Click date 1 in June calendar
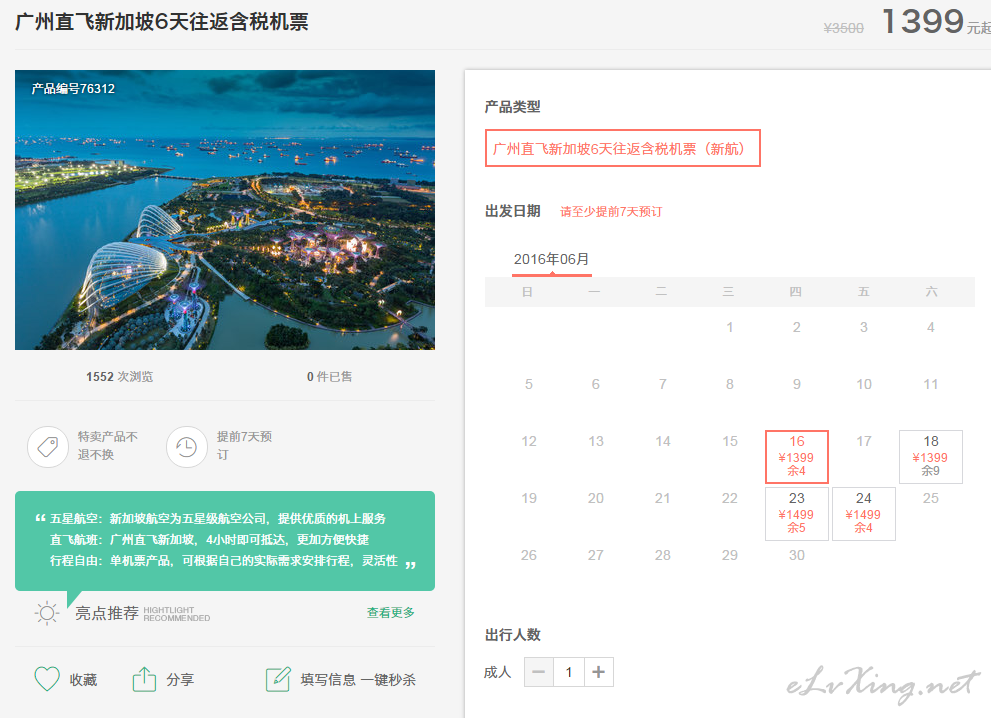991x718 pixels. coord(729,327)
